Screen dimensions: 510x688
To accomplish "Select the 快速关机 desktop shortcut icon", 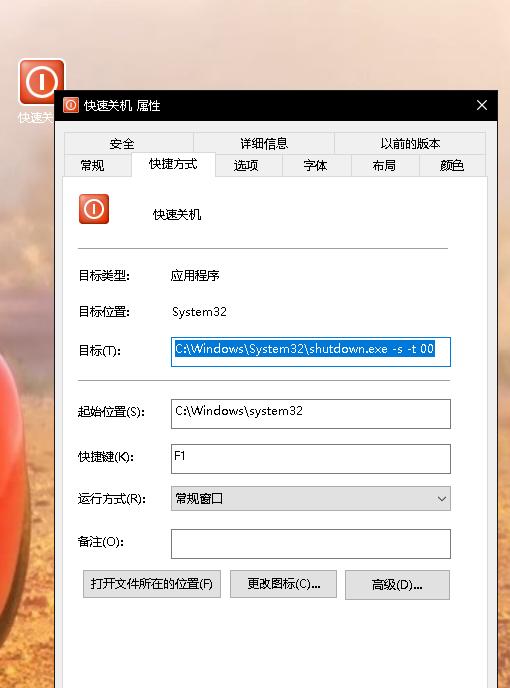I will pos(41,82).
